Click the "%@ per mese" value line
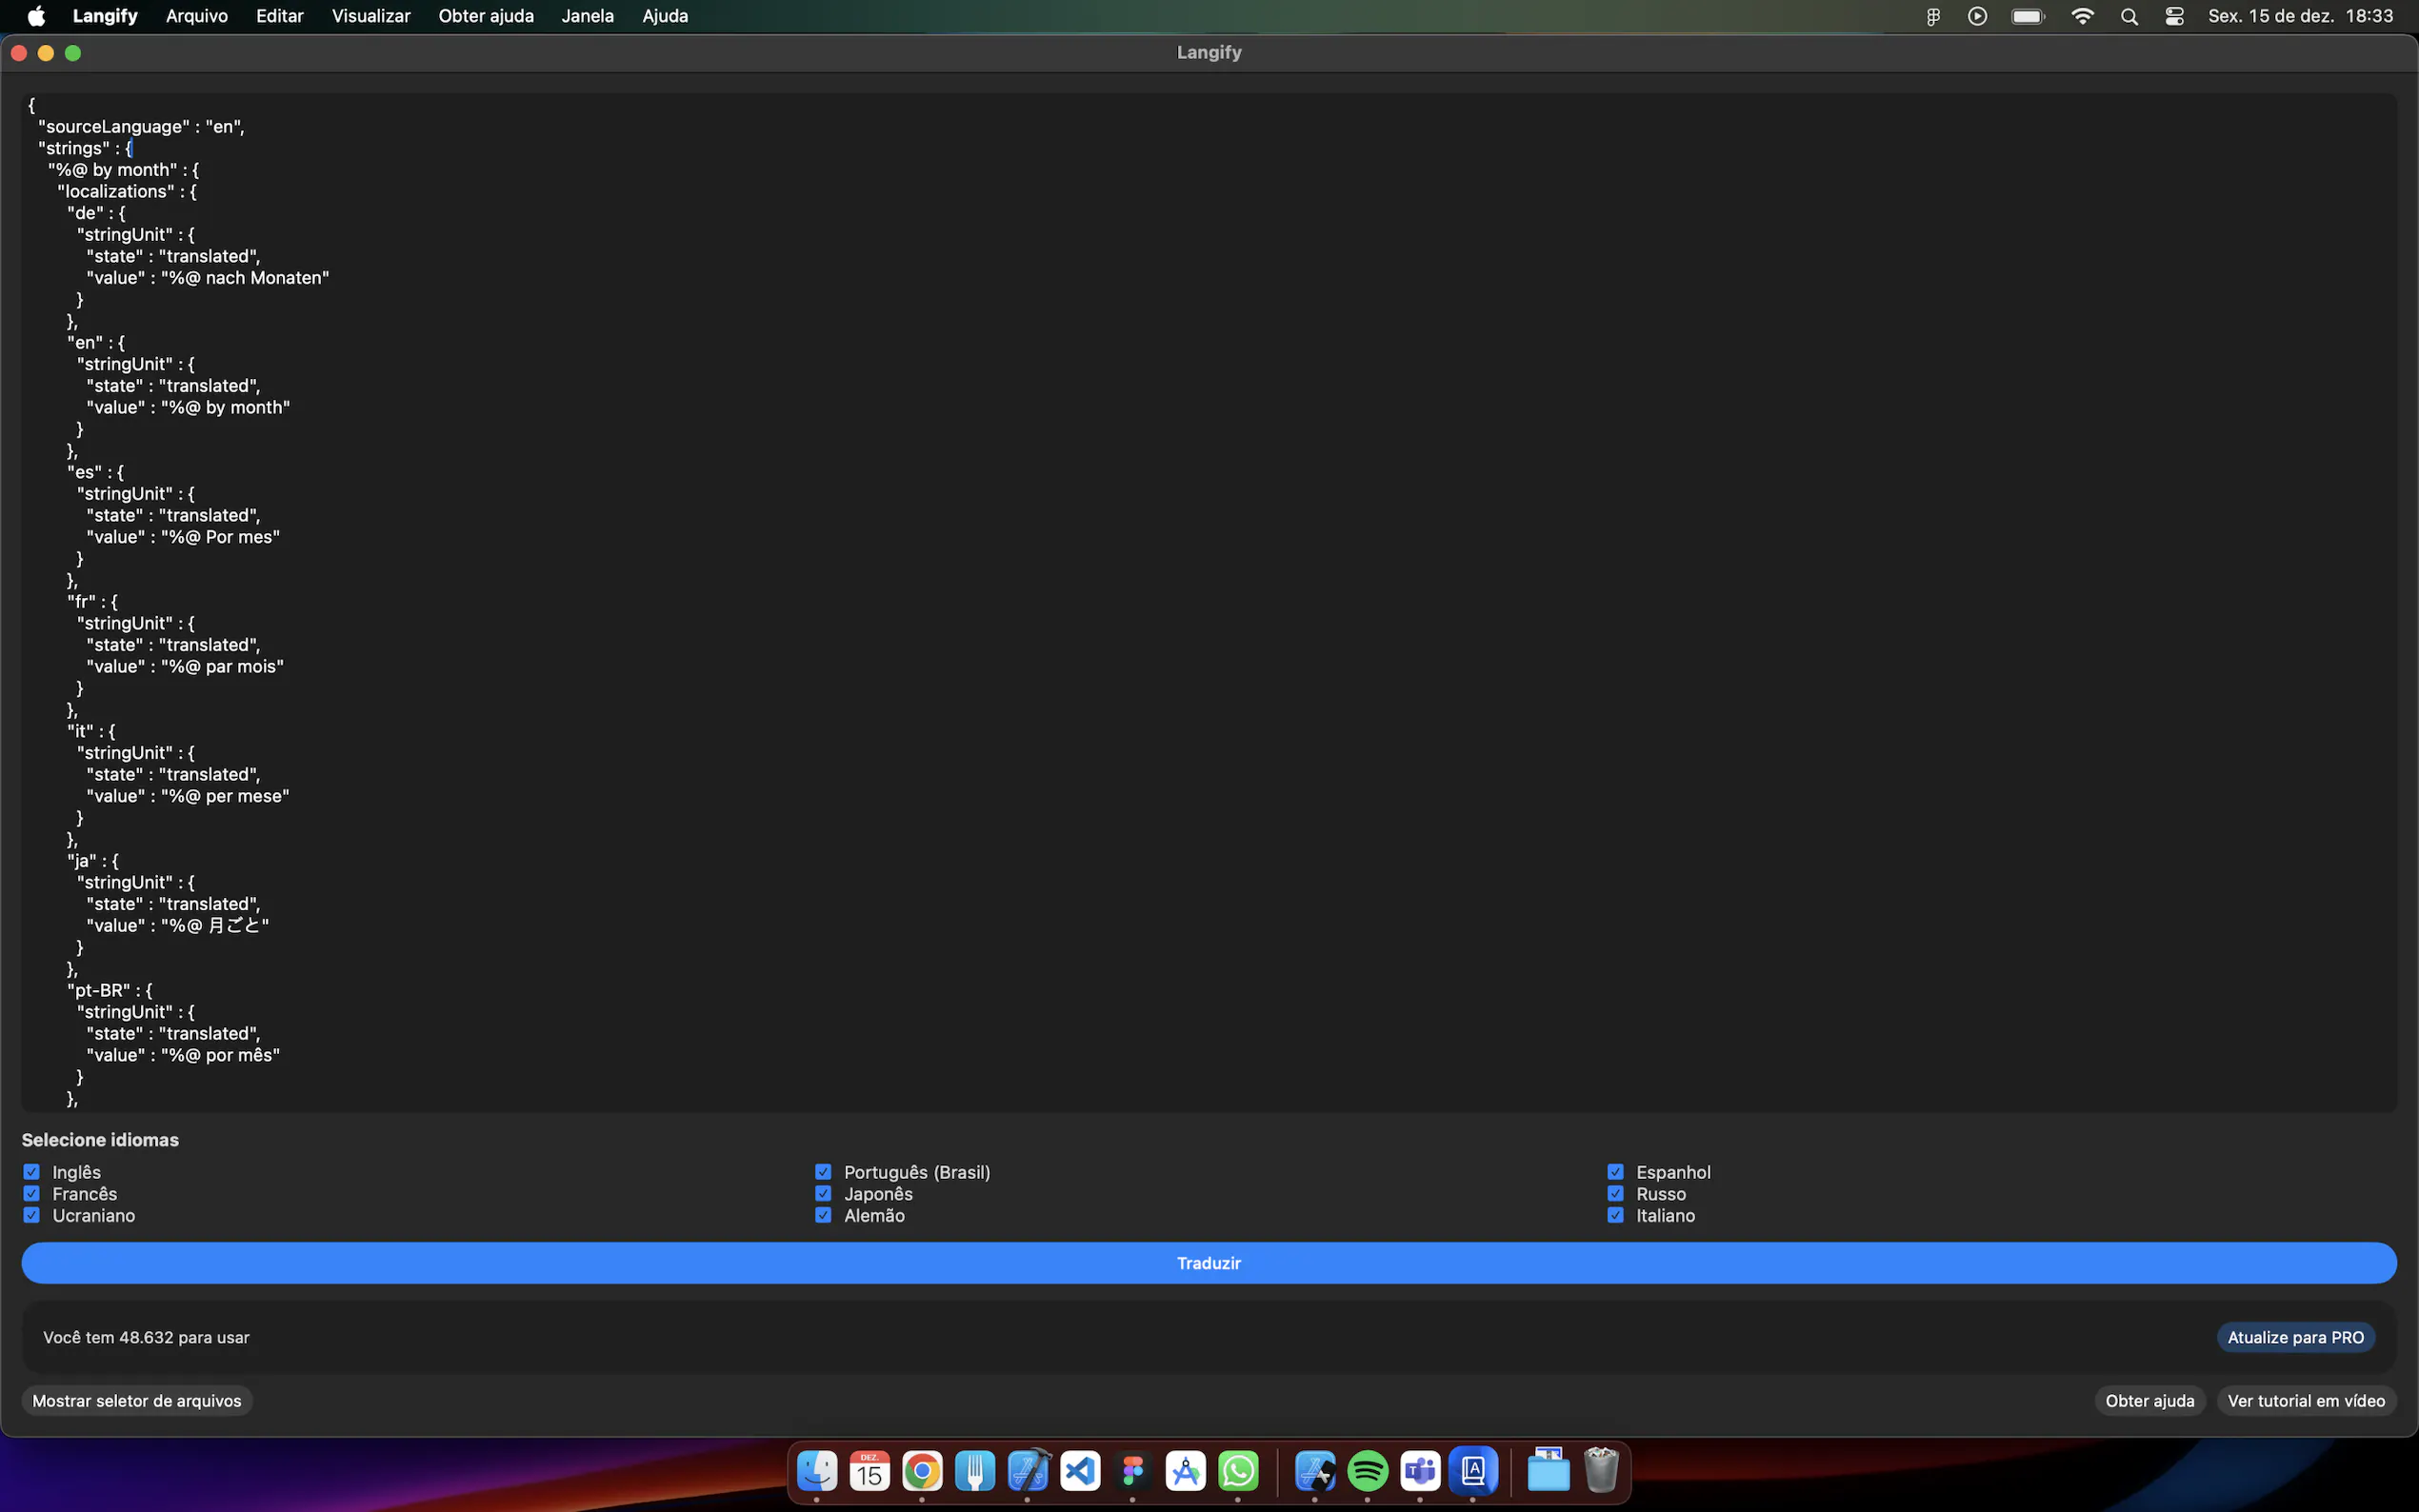The width and height of the screenshot is (2419, 1512). (188, 797)
